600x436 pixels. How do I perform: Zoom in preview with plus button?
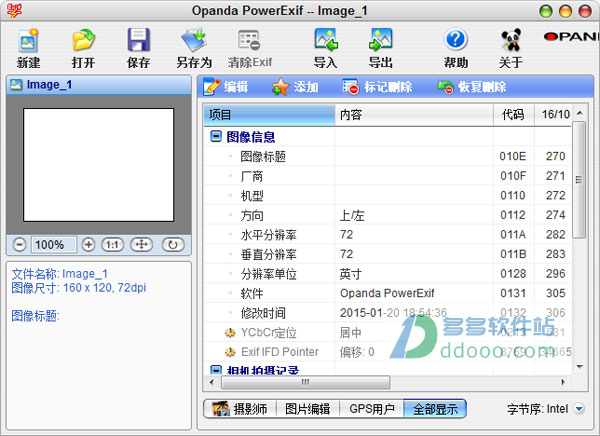[x=88, y=244]
